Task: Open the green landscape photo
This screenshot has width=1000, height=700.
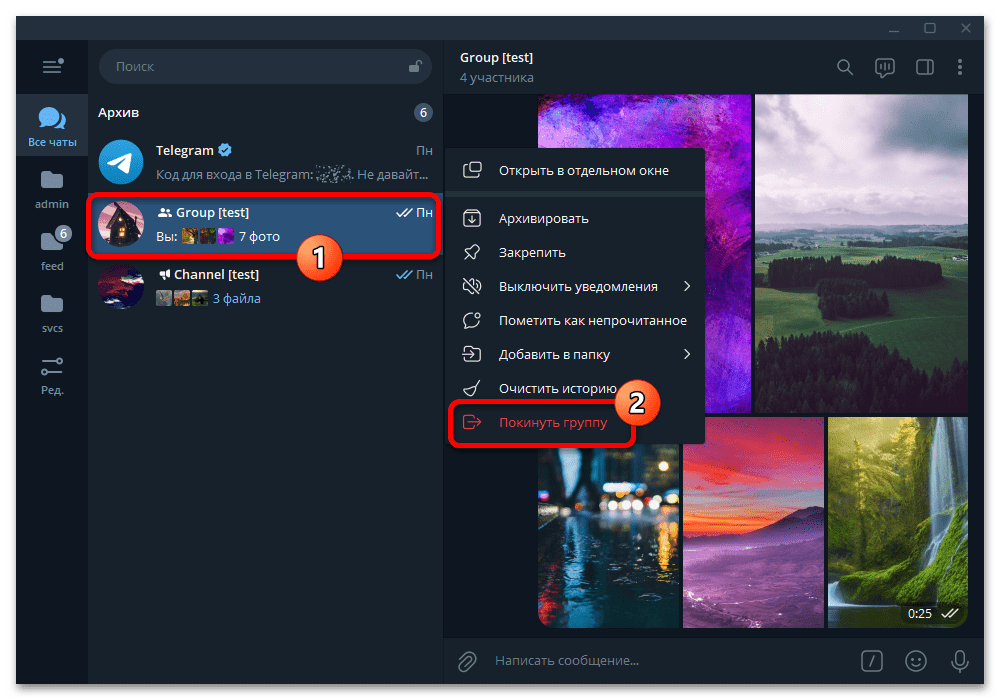Action: point(861,253)
